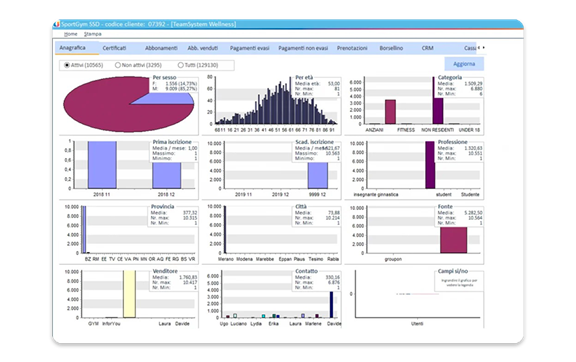Image resolution: width=576 pixels, height=362 pixels.
Task: Click the groupon bar in Fonte chart
Action: coord(453,240)
